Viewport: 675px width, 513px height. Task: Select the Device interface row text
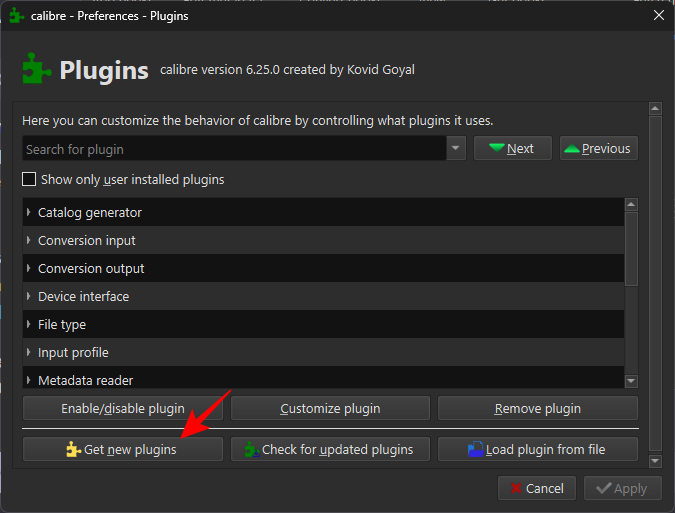click(x=84, y=297)
